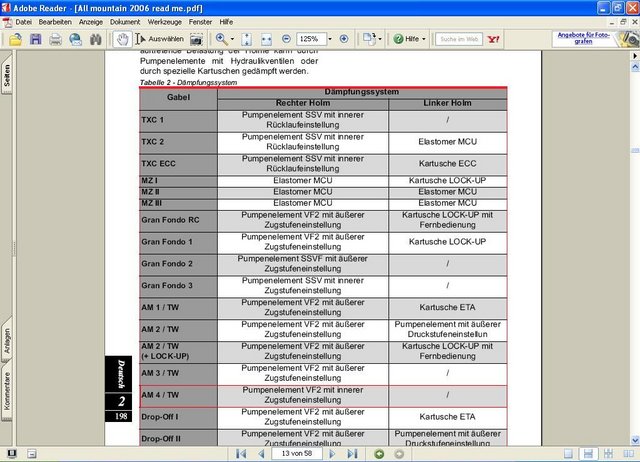Viewport: 640px width, 462px height.
Task: Click the scroll down arrow of vertical scrollbar
Action: [635, 440]
